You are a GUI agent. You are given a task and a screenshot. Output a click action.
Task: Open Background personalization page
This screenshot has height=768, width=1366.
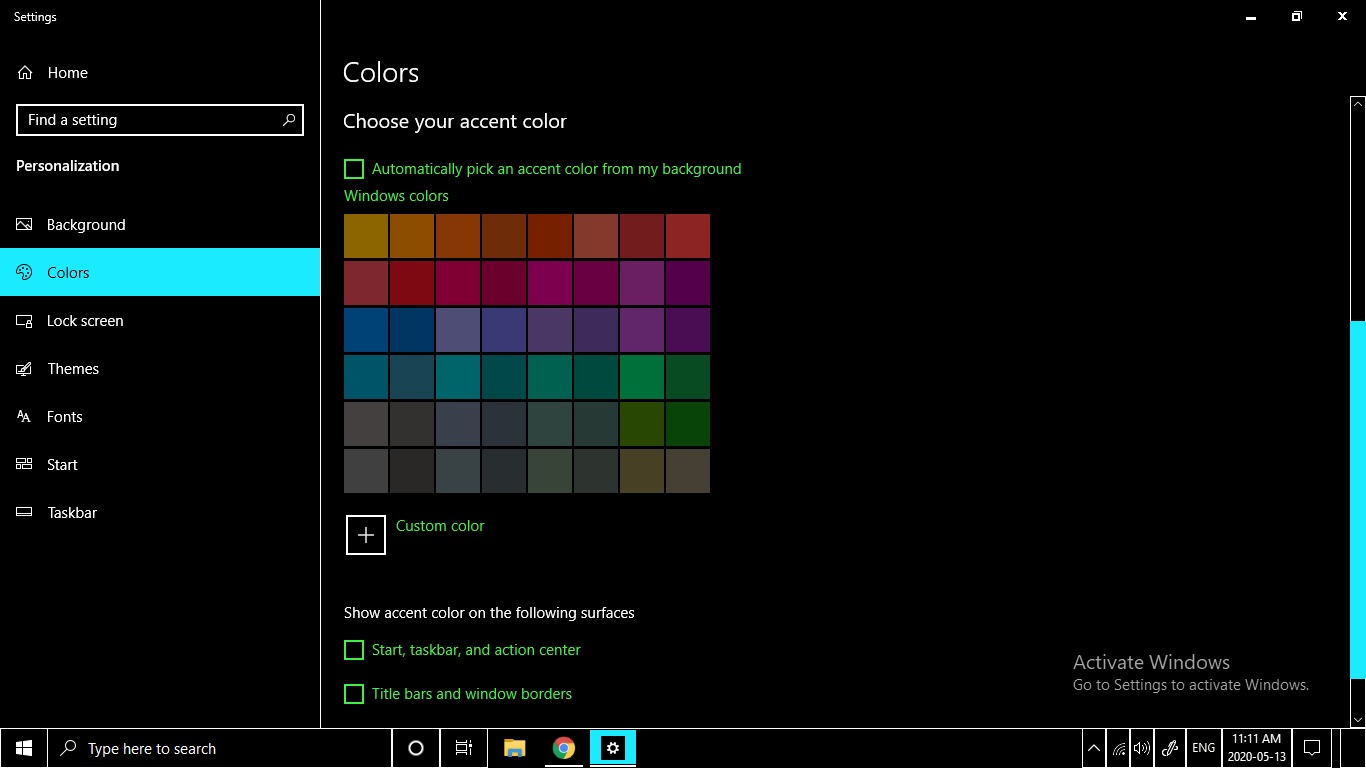[160, 225]
